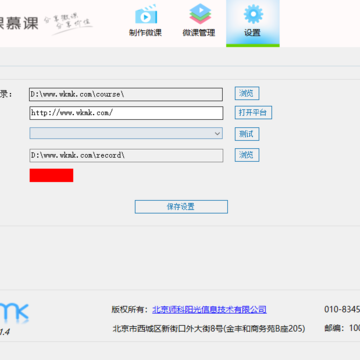Click the D:\www.wkmk.com\record\ path field
Viewport: 360px width, 360px height.
[126, 155]
